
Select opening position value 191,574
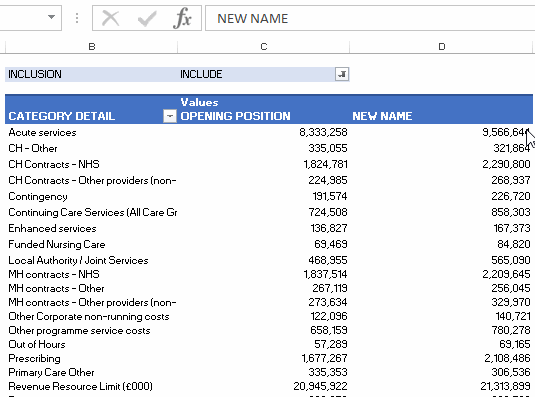coord(330,196)
